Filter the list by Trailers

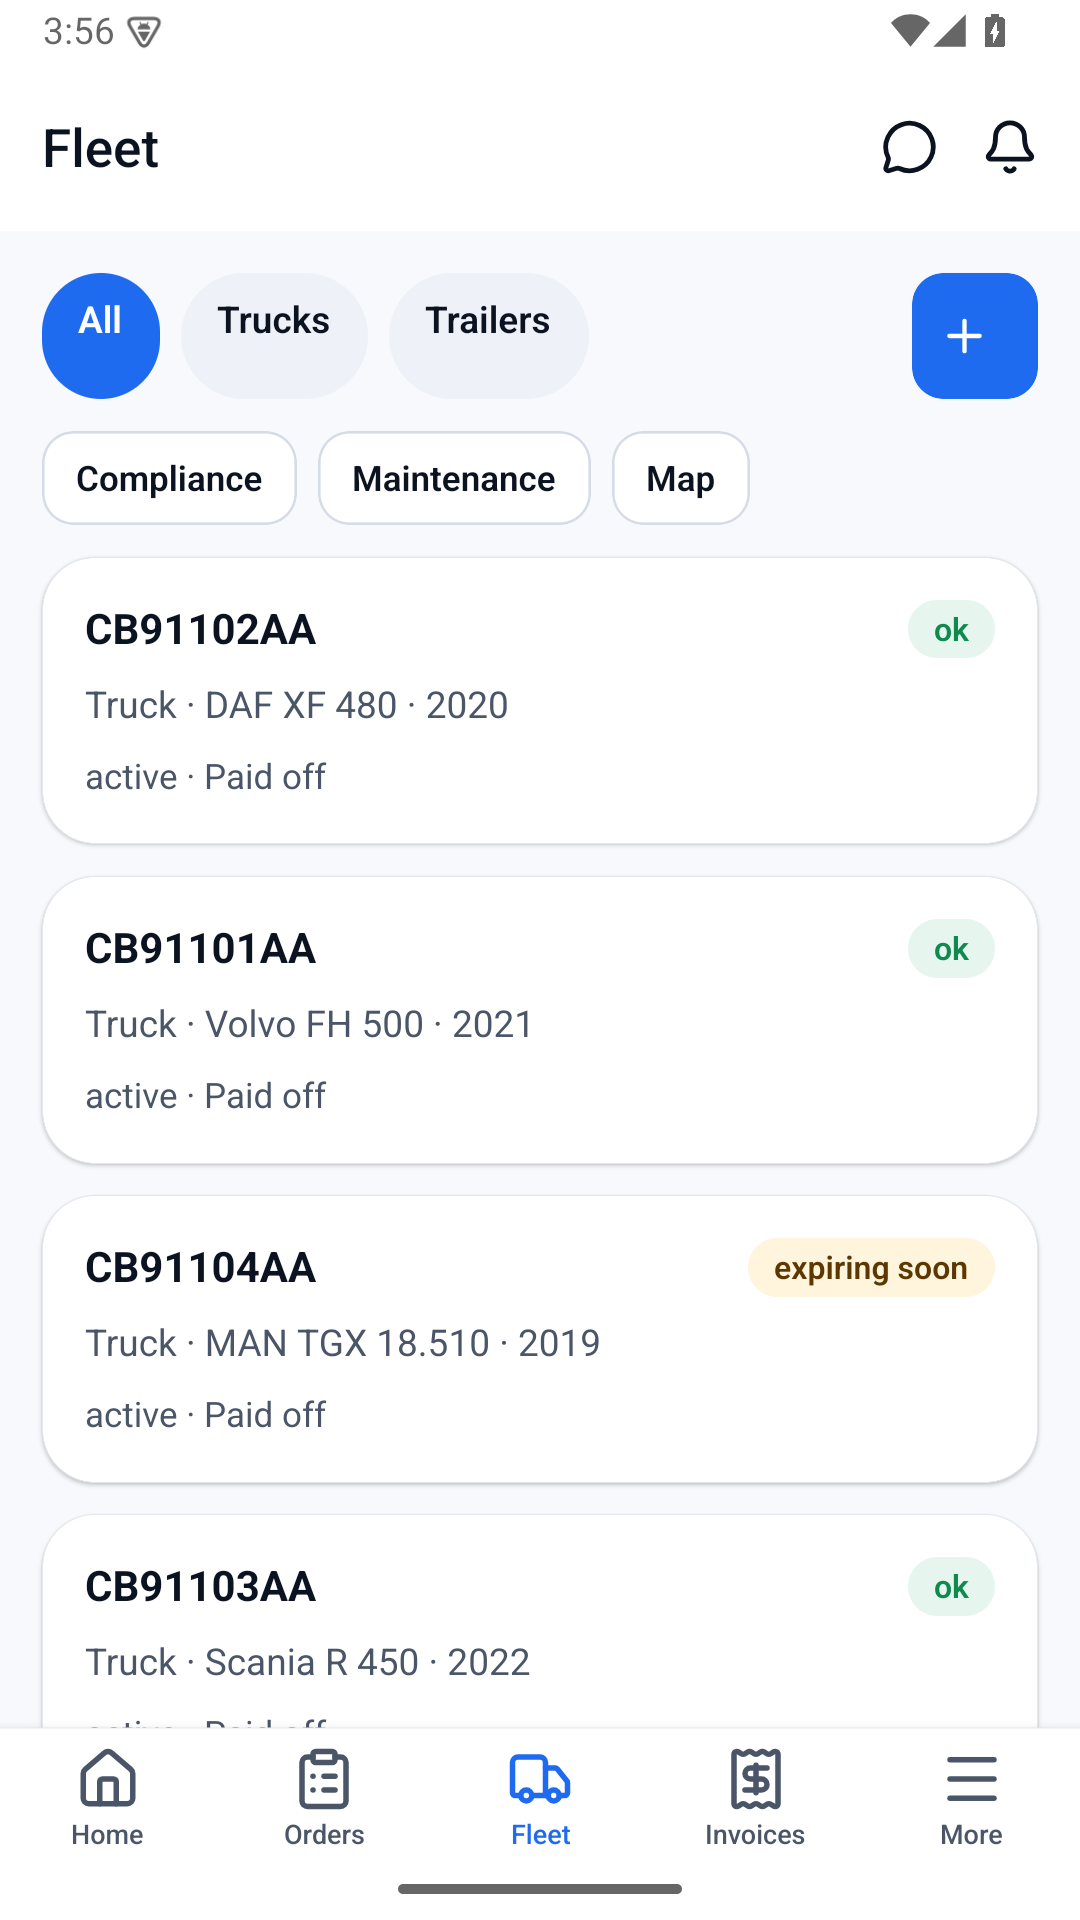pyautogui.click(x=489, y=336)
